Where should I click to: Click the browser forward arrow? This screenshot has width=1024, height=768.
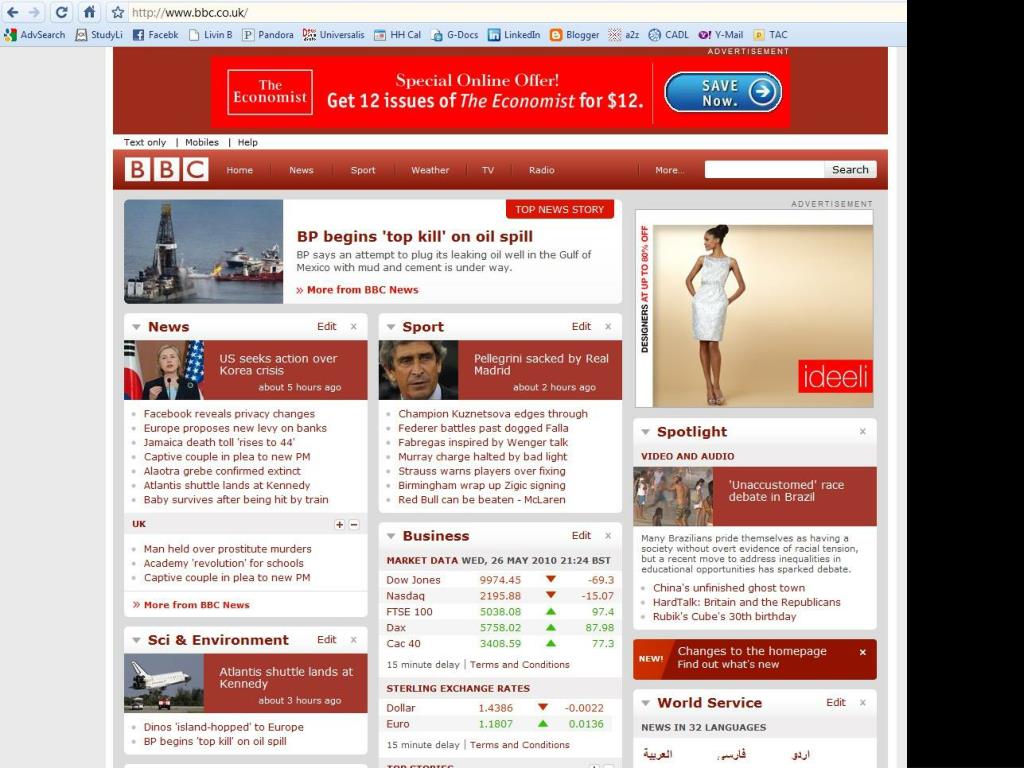pyautogui.click(x=35, y=12)
